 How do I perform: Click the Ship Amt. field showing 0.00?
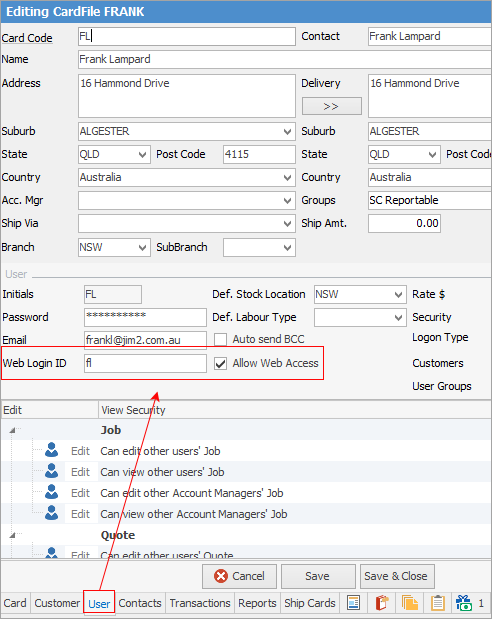point(404,223)
